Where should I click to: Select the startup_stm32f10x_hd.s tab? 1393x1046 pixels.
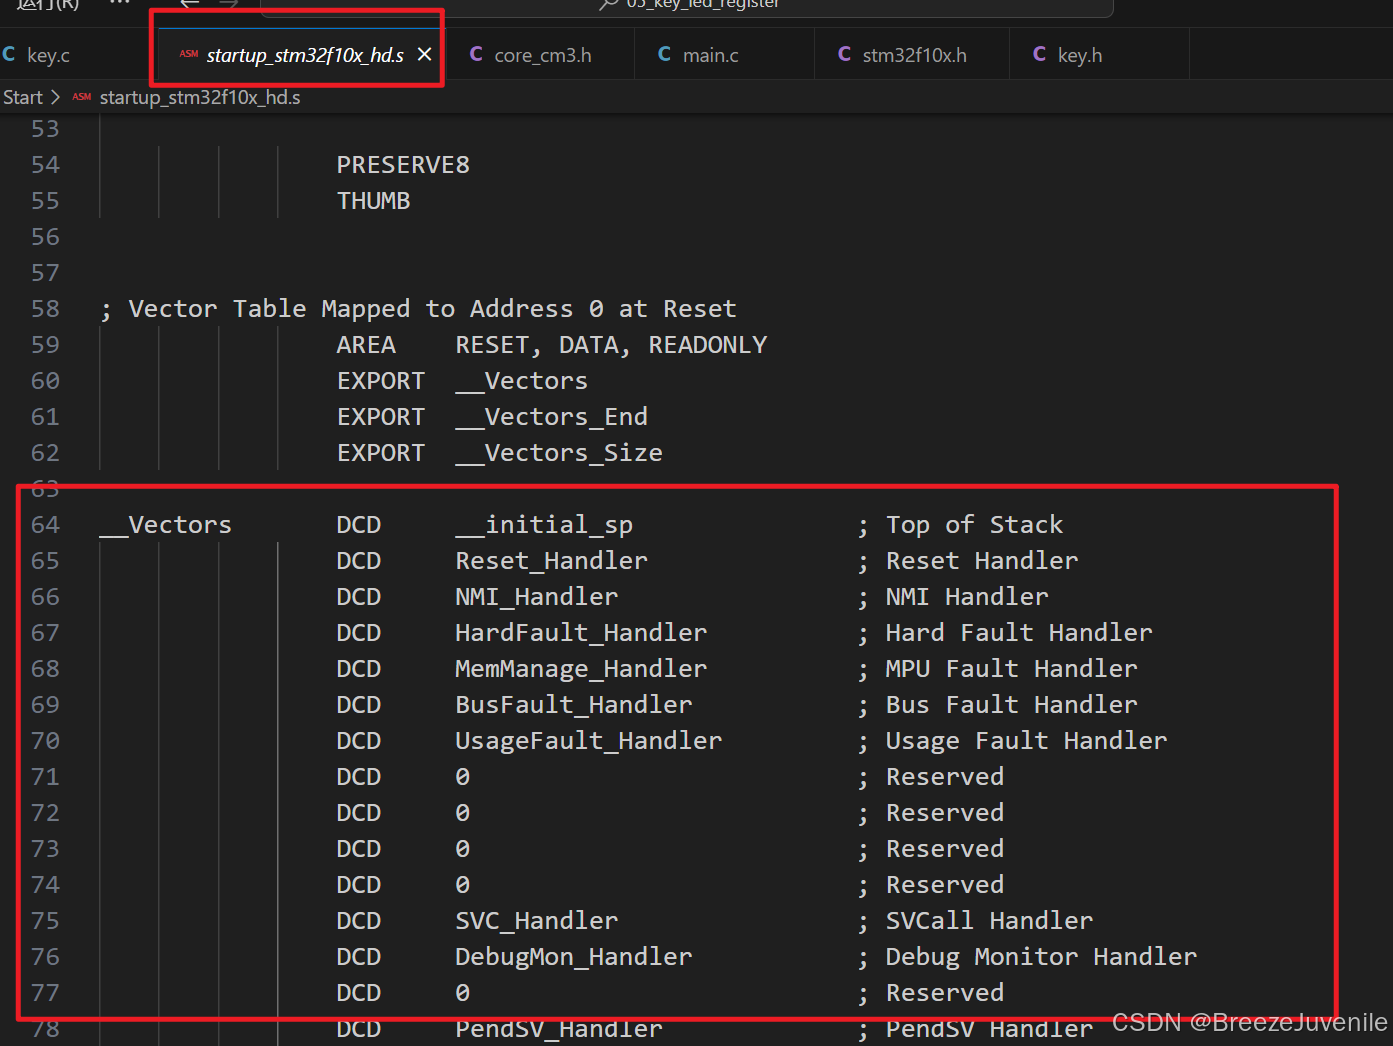click(304, 55)
